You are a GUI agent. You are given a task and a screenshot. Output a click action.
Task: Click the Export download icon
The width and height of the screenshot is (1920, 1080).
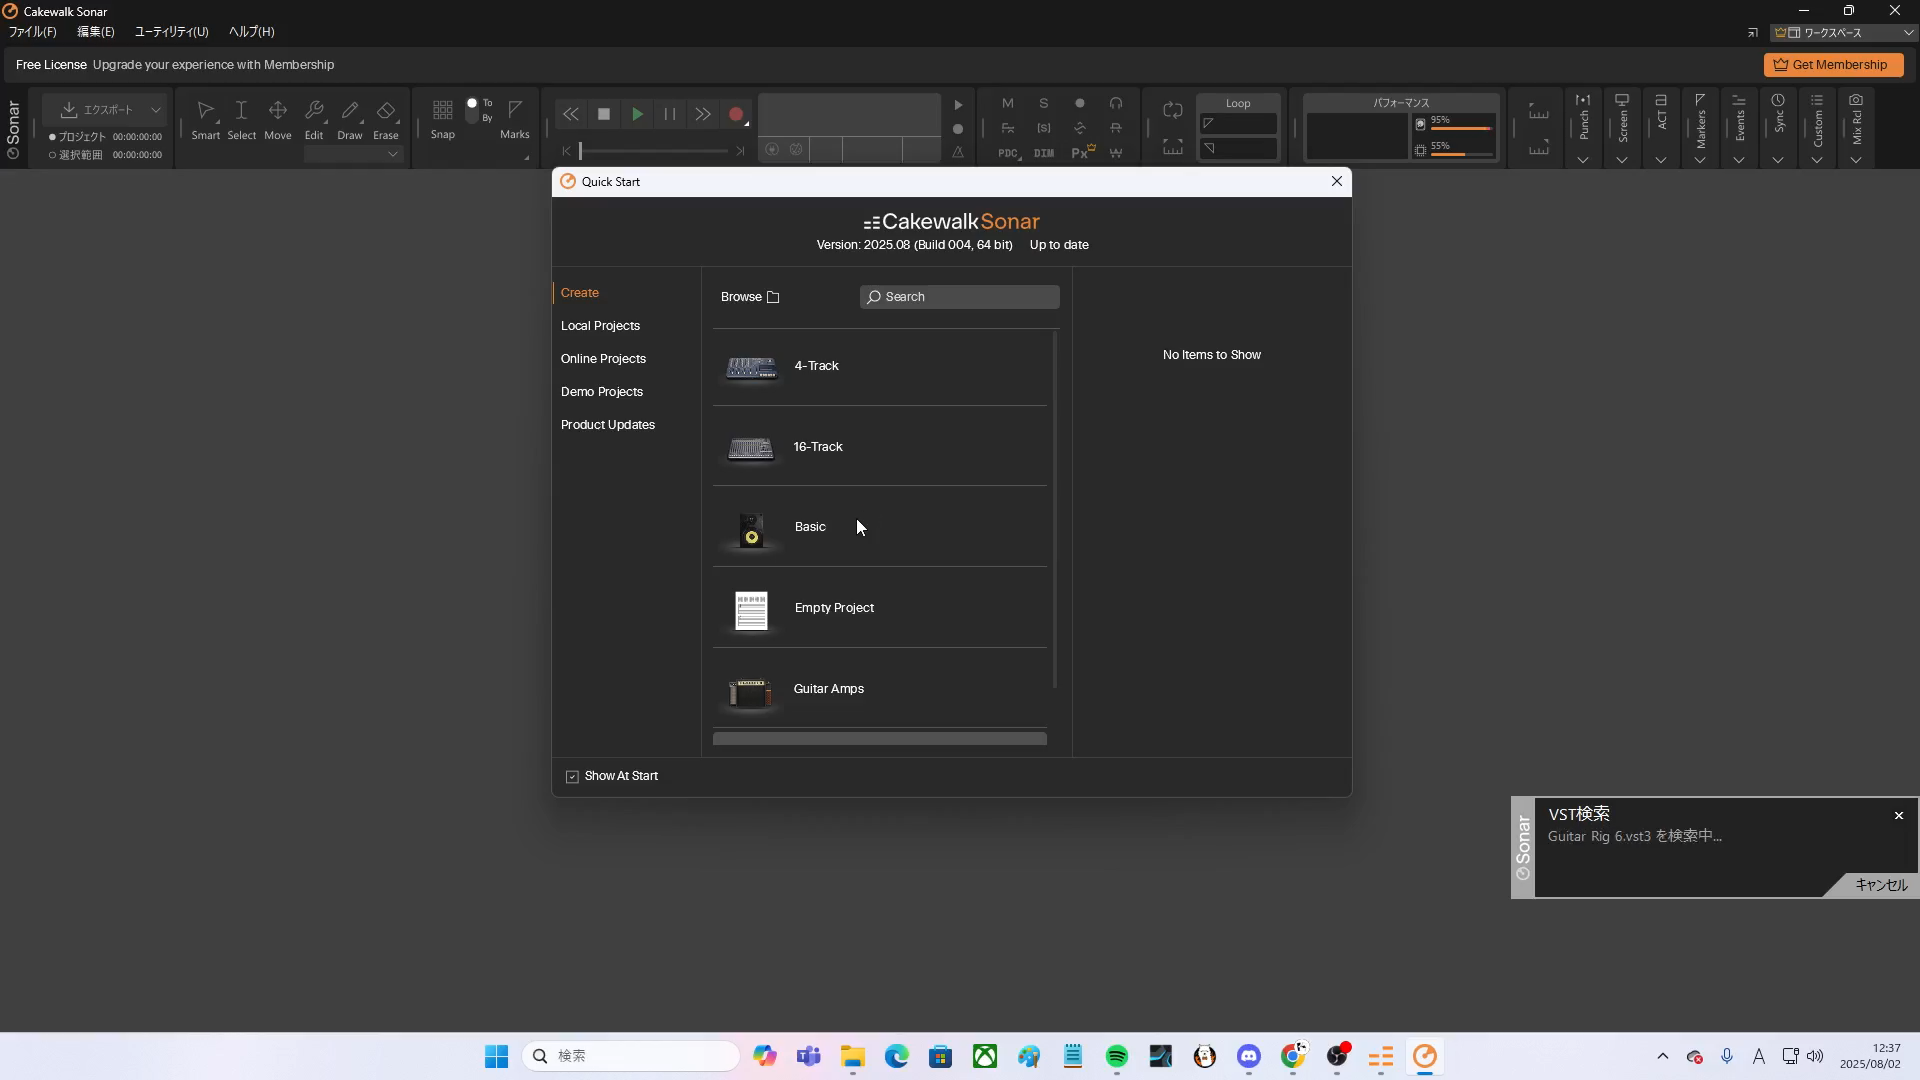pyautogui.click(x=69, y=109)
